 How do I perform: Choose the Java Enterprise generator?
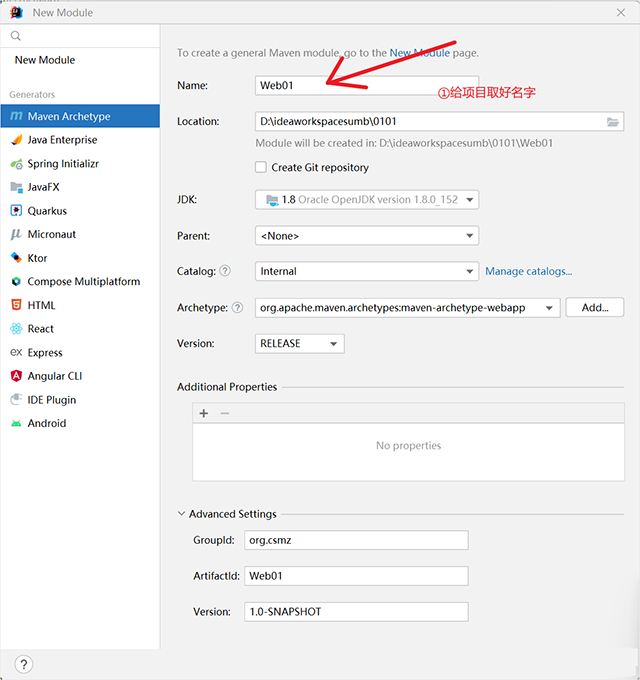click(x=61, y=140)
